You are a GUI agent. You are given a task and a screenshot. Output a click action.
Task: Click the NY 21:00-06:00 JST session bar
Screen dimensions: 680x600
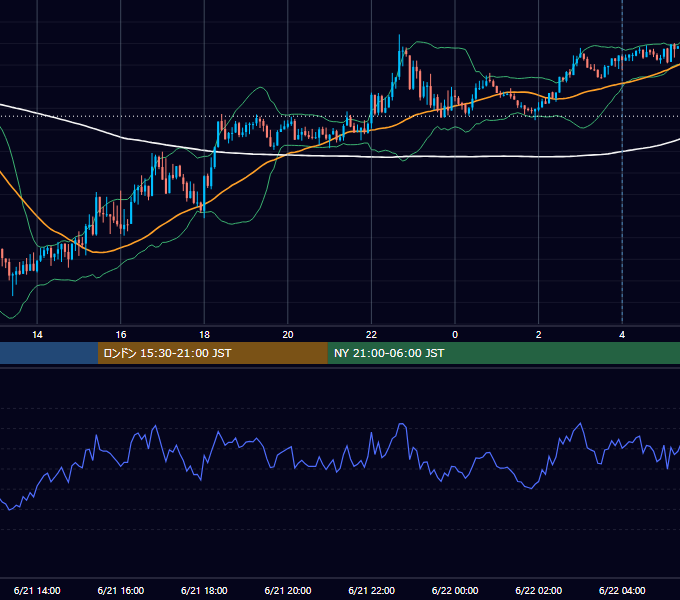(x=503, y=353)
